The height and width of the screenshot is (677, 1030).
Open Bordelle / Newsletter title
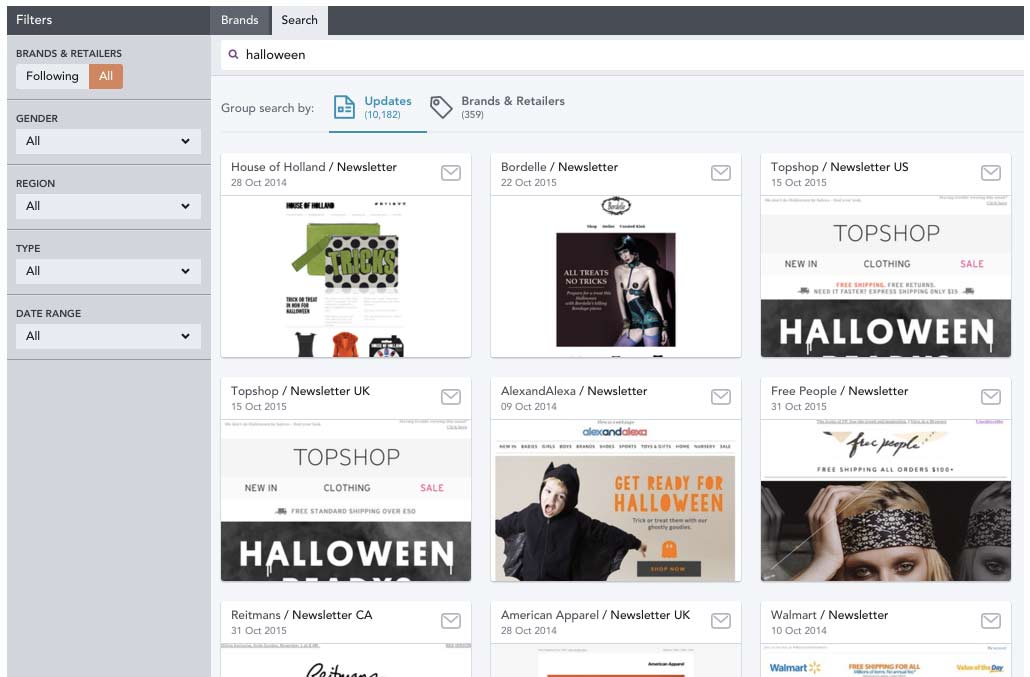pos(560,167)
